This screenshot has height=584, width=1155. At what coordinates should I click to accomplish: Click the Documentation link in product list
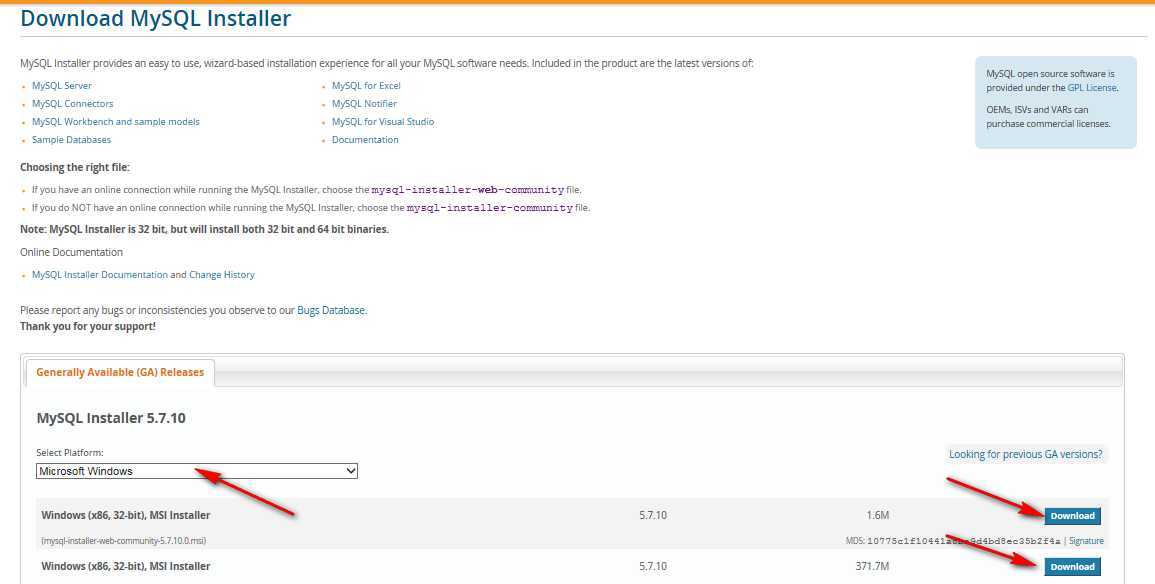coord(365,140)
